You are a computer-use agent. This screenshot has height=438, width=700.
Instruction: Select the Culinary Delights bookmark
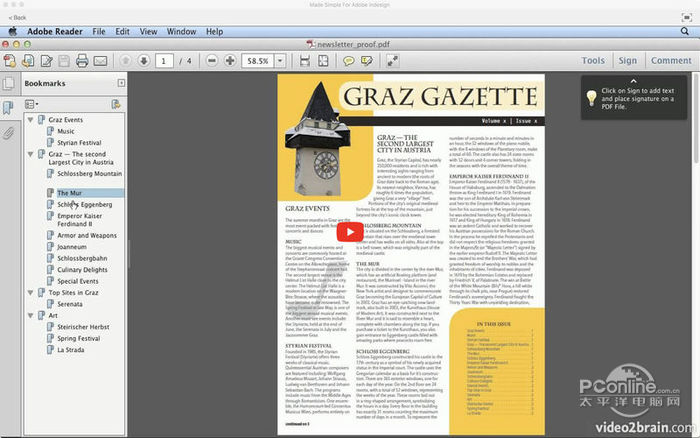tap(82, 270)
